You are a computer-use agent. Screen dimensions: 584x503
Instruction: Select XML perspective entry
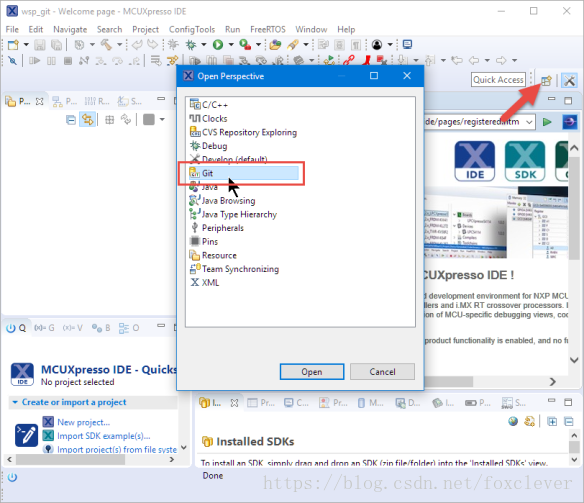pos(204,283)
